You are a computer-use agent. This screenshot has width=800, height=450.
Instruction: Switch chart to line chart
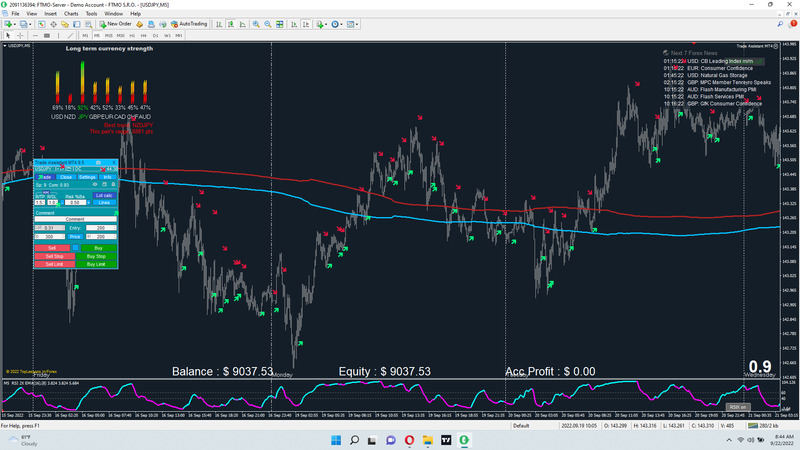[x=242, y=24]
